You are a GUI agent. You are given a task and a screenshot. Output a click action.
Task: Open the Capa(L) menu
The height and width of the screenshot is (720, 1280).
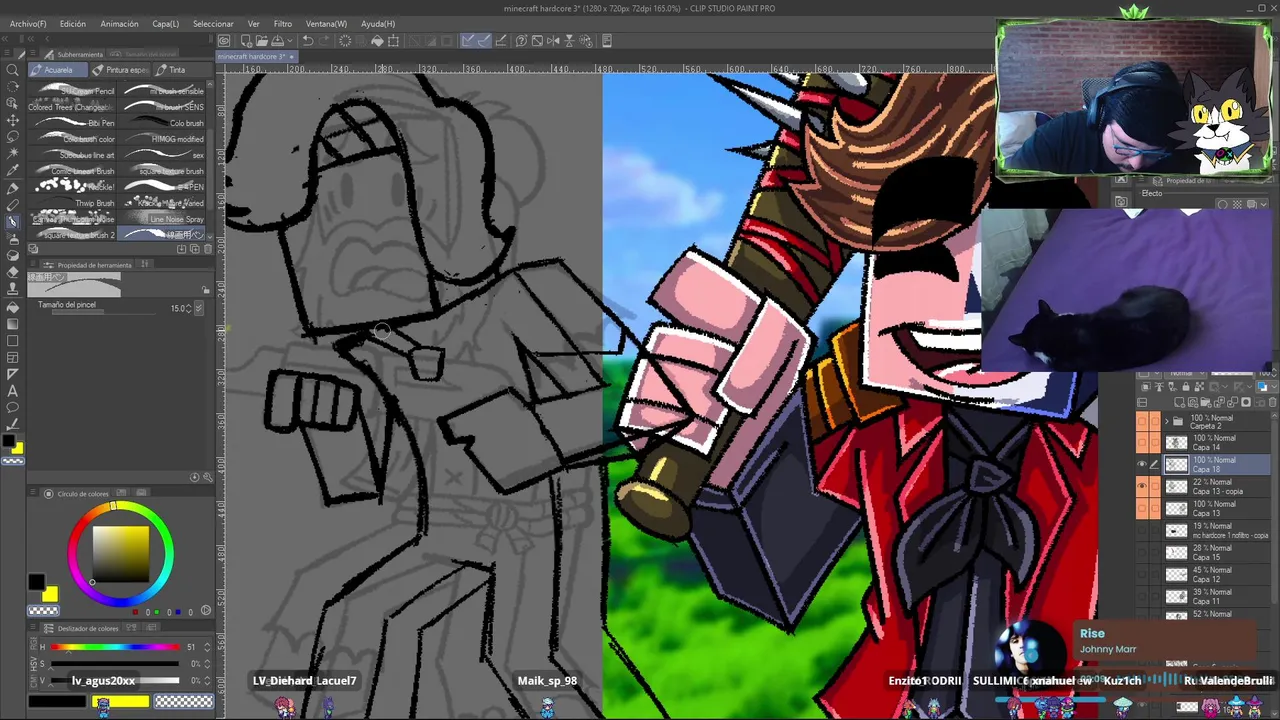pyautogui.click(x=165, y=23)
